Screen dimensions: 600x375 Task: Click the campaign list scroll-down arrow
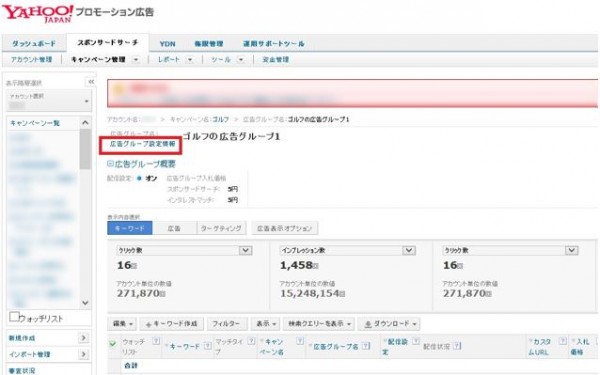point(85,303)
